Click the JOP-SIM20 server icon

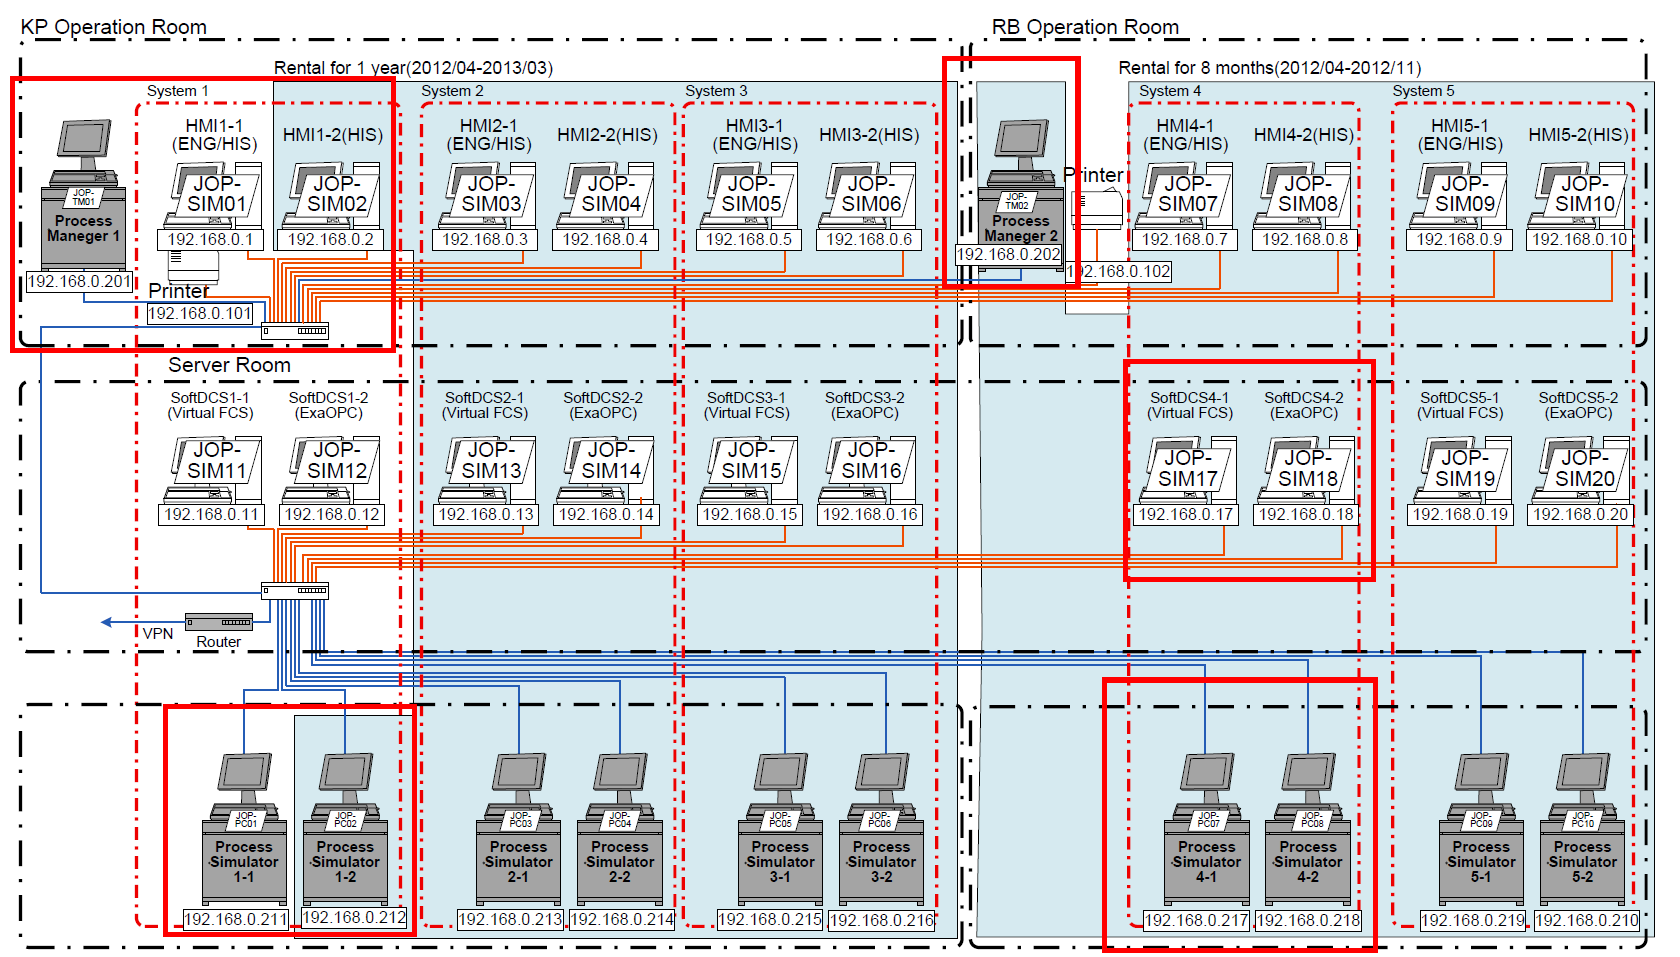(x=1580, y=469)
